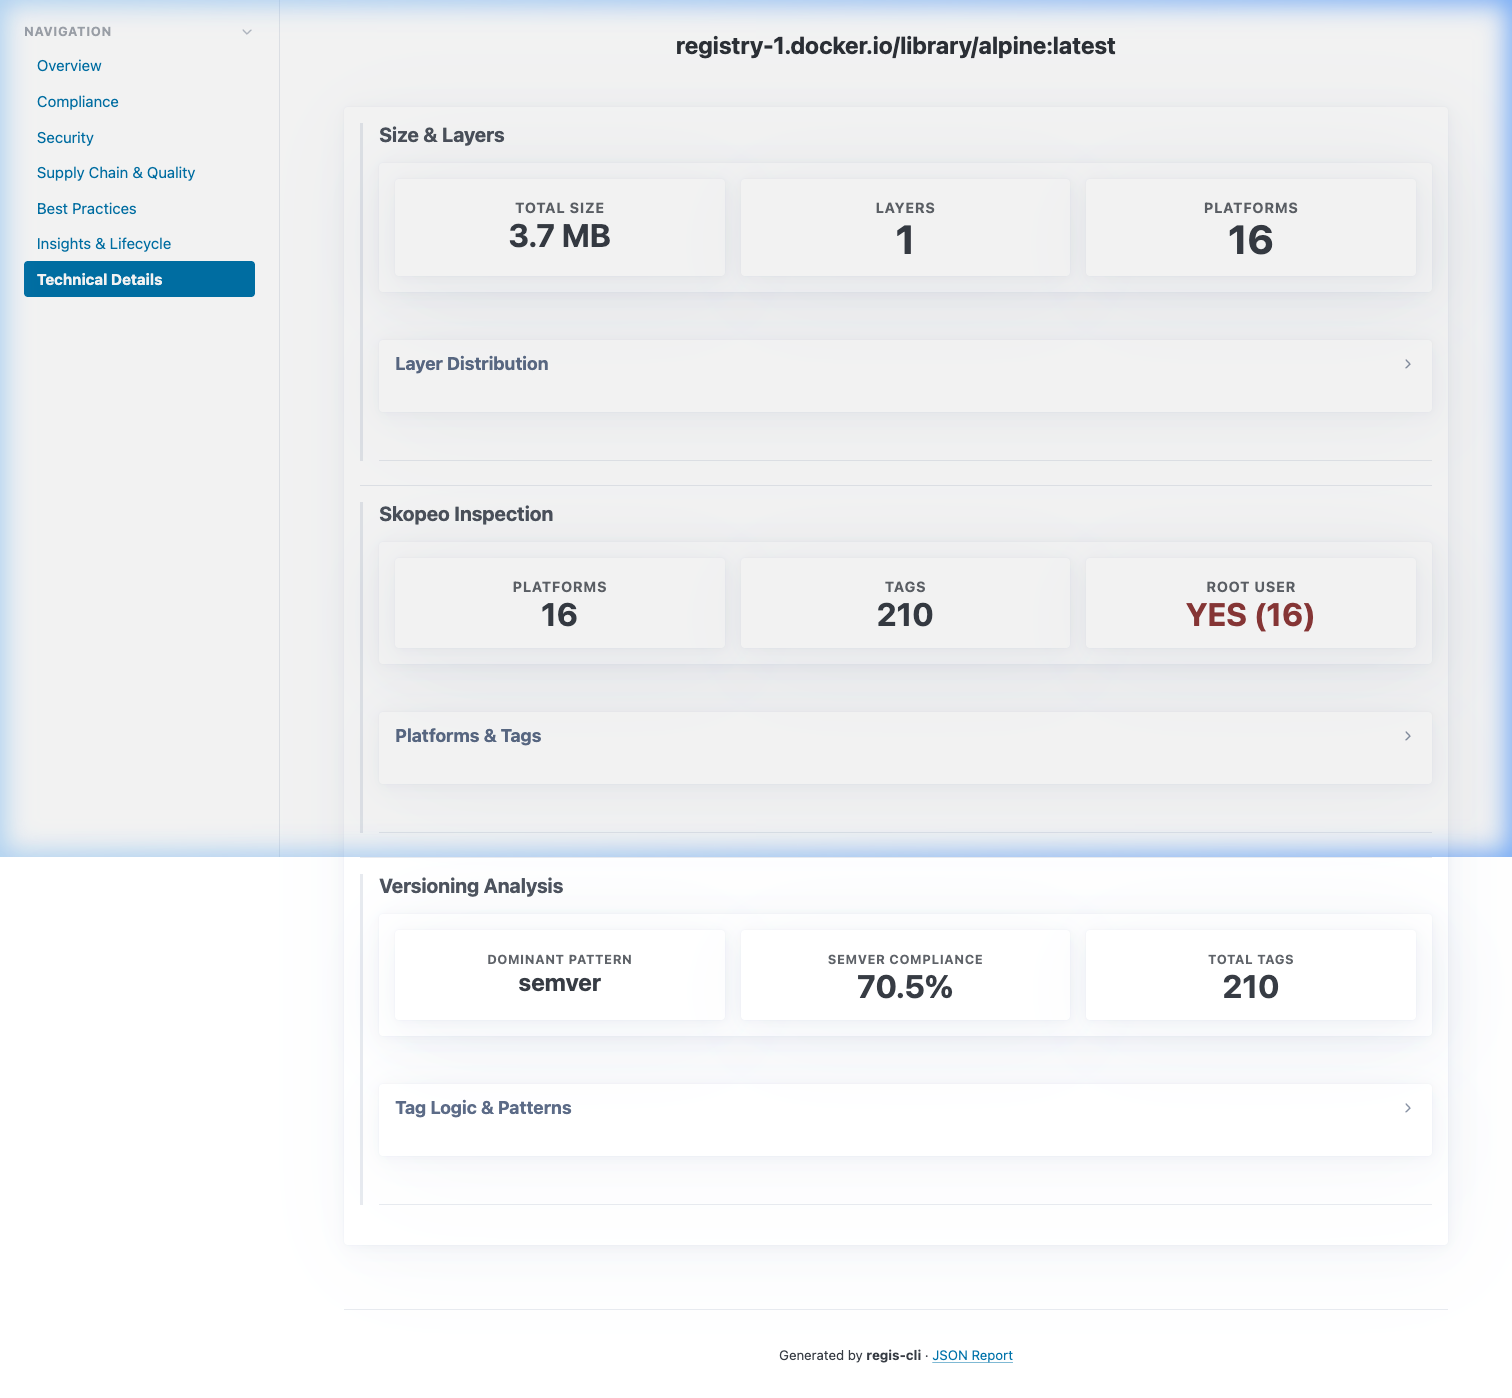This screenshot has height=1398, width=1512.
Task: Click the Tag Logic & Patterns chevron
Action: coord(1407,1108)
